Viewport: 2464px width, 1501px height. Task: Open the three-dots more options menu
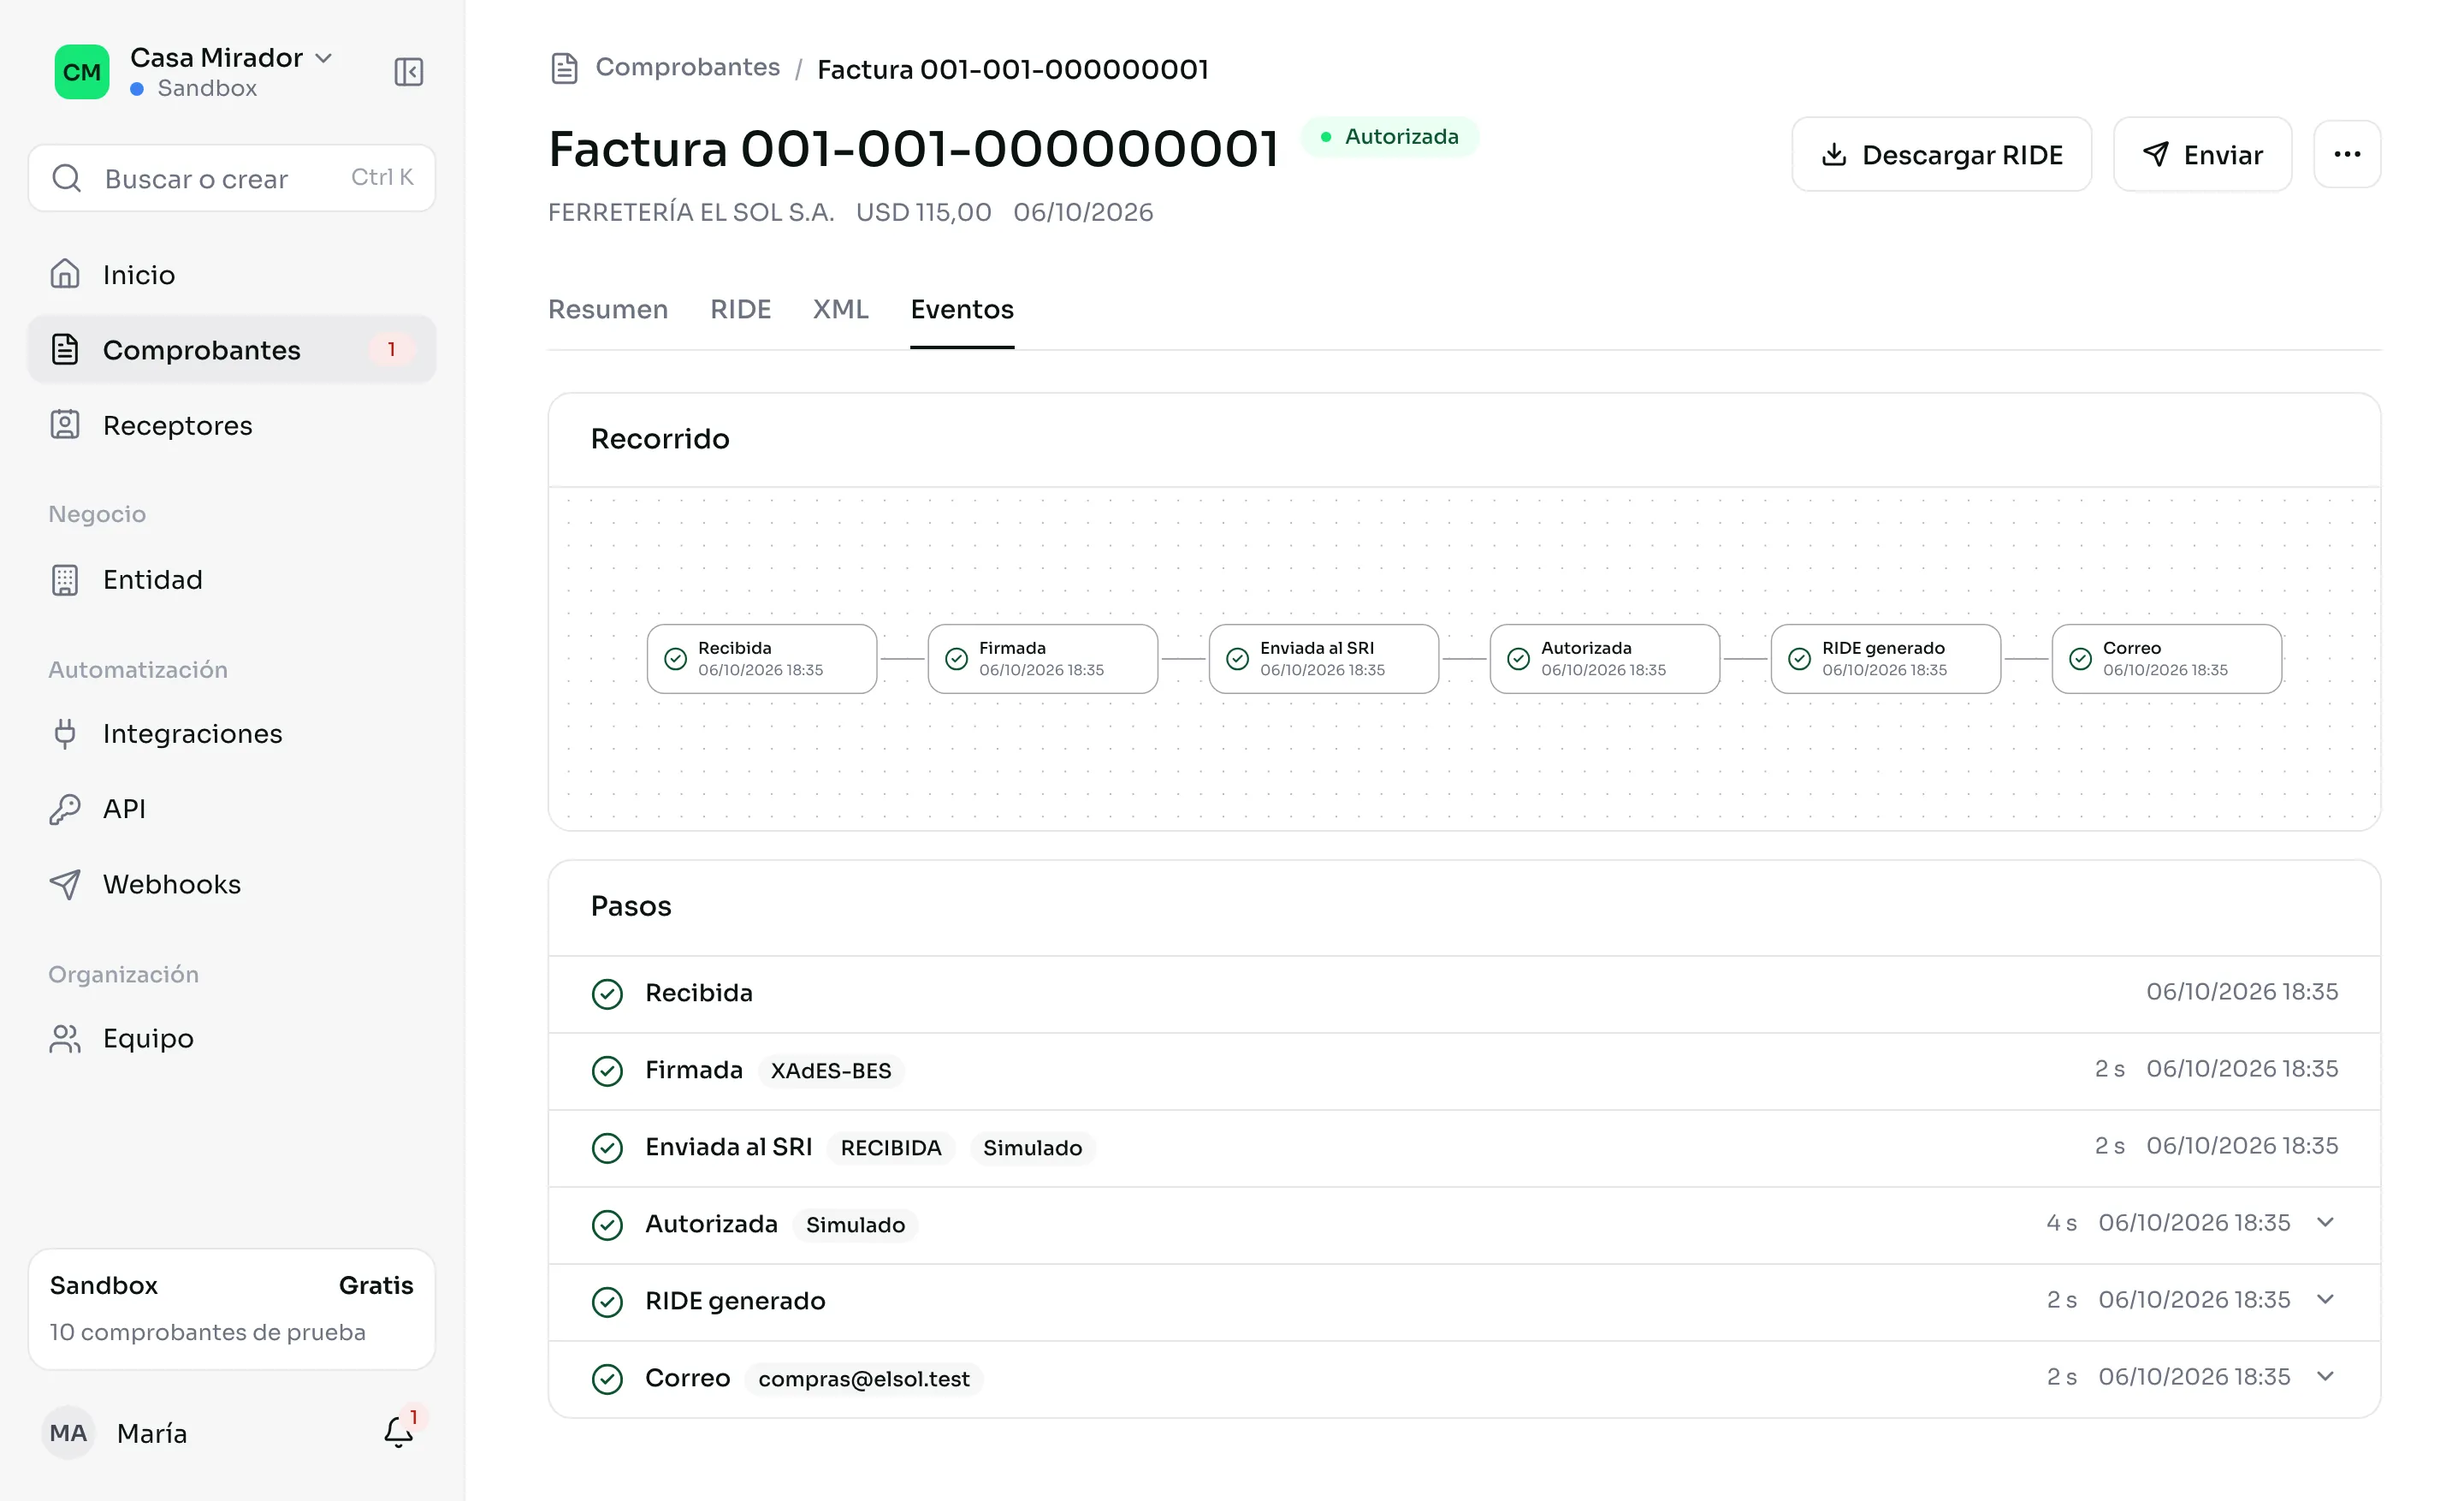(2347, 154)
